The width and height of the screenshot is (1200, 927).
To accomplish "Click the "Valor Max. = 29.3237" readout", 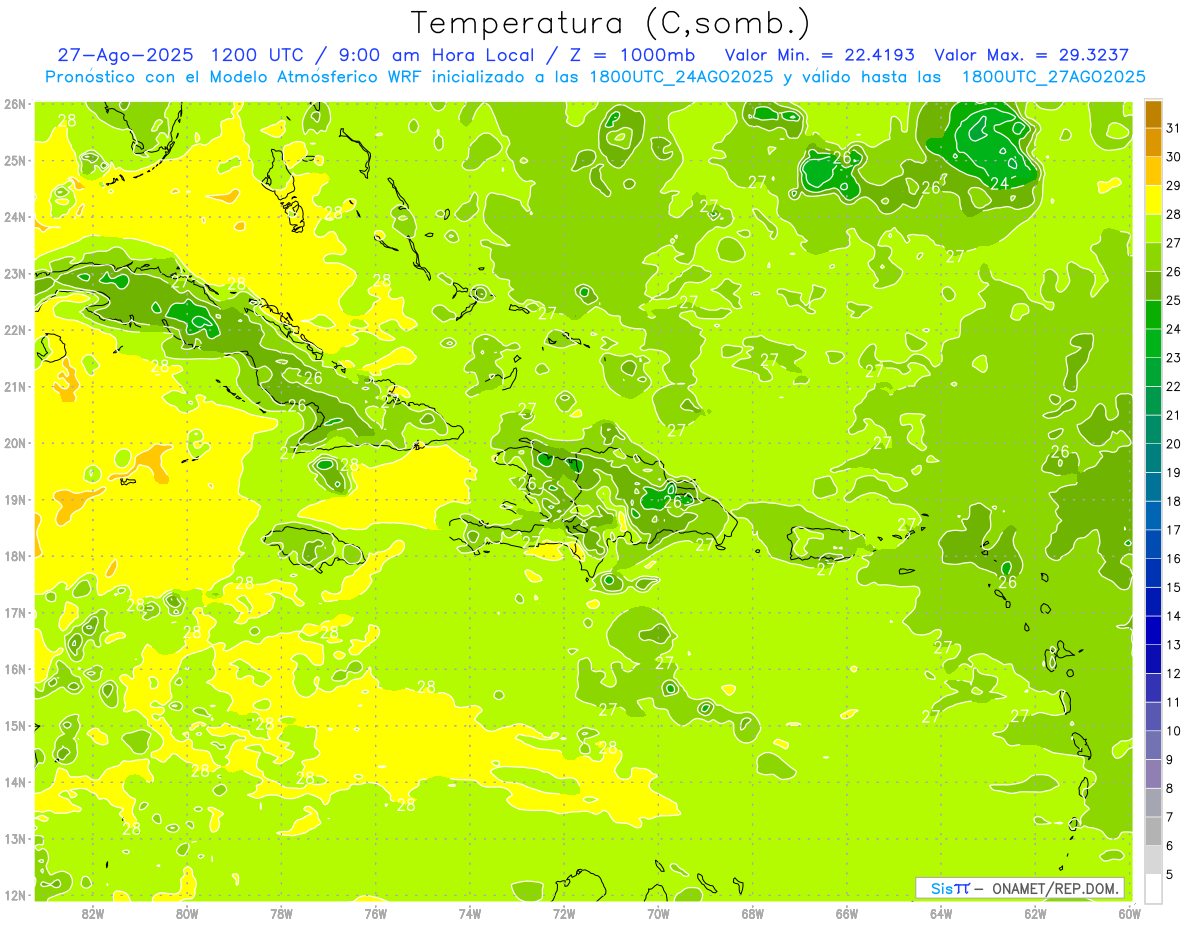I will [x=1033, y=55].
